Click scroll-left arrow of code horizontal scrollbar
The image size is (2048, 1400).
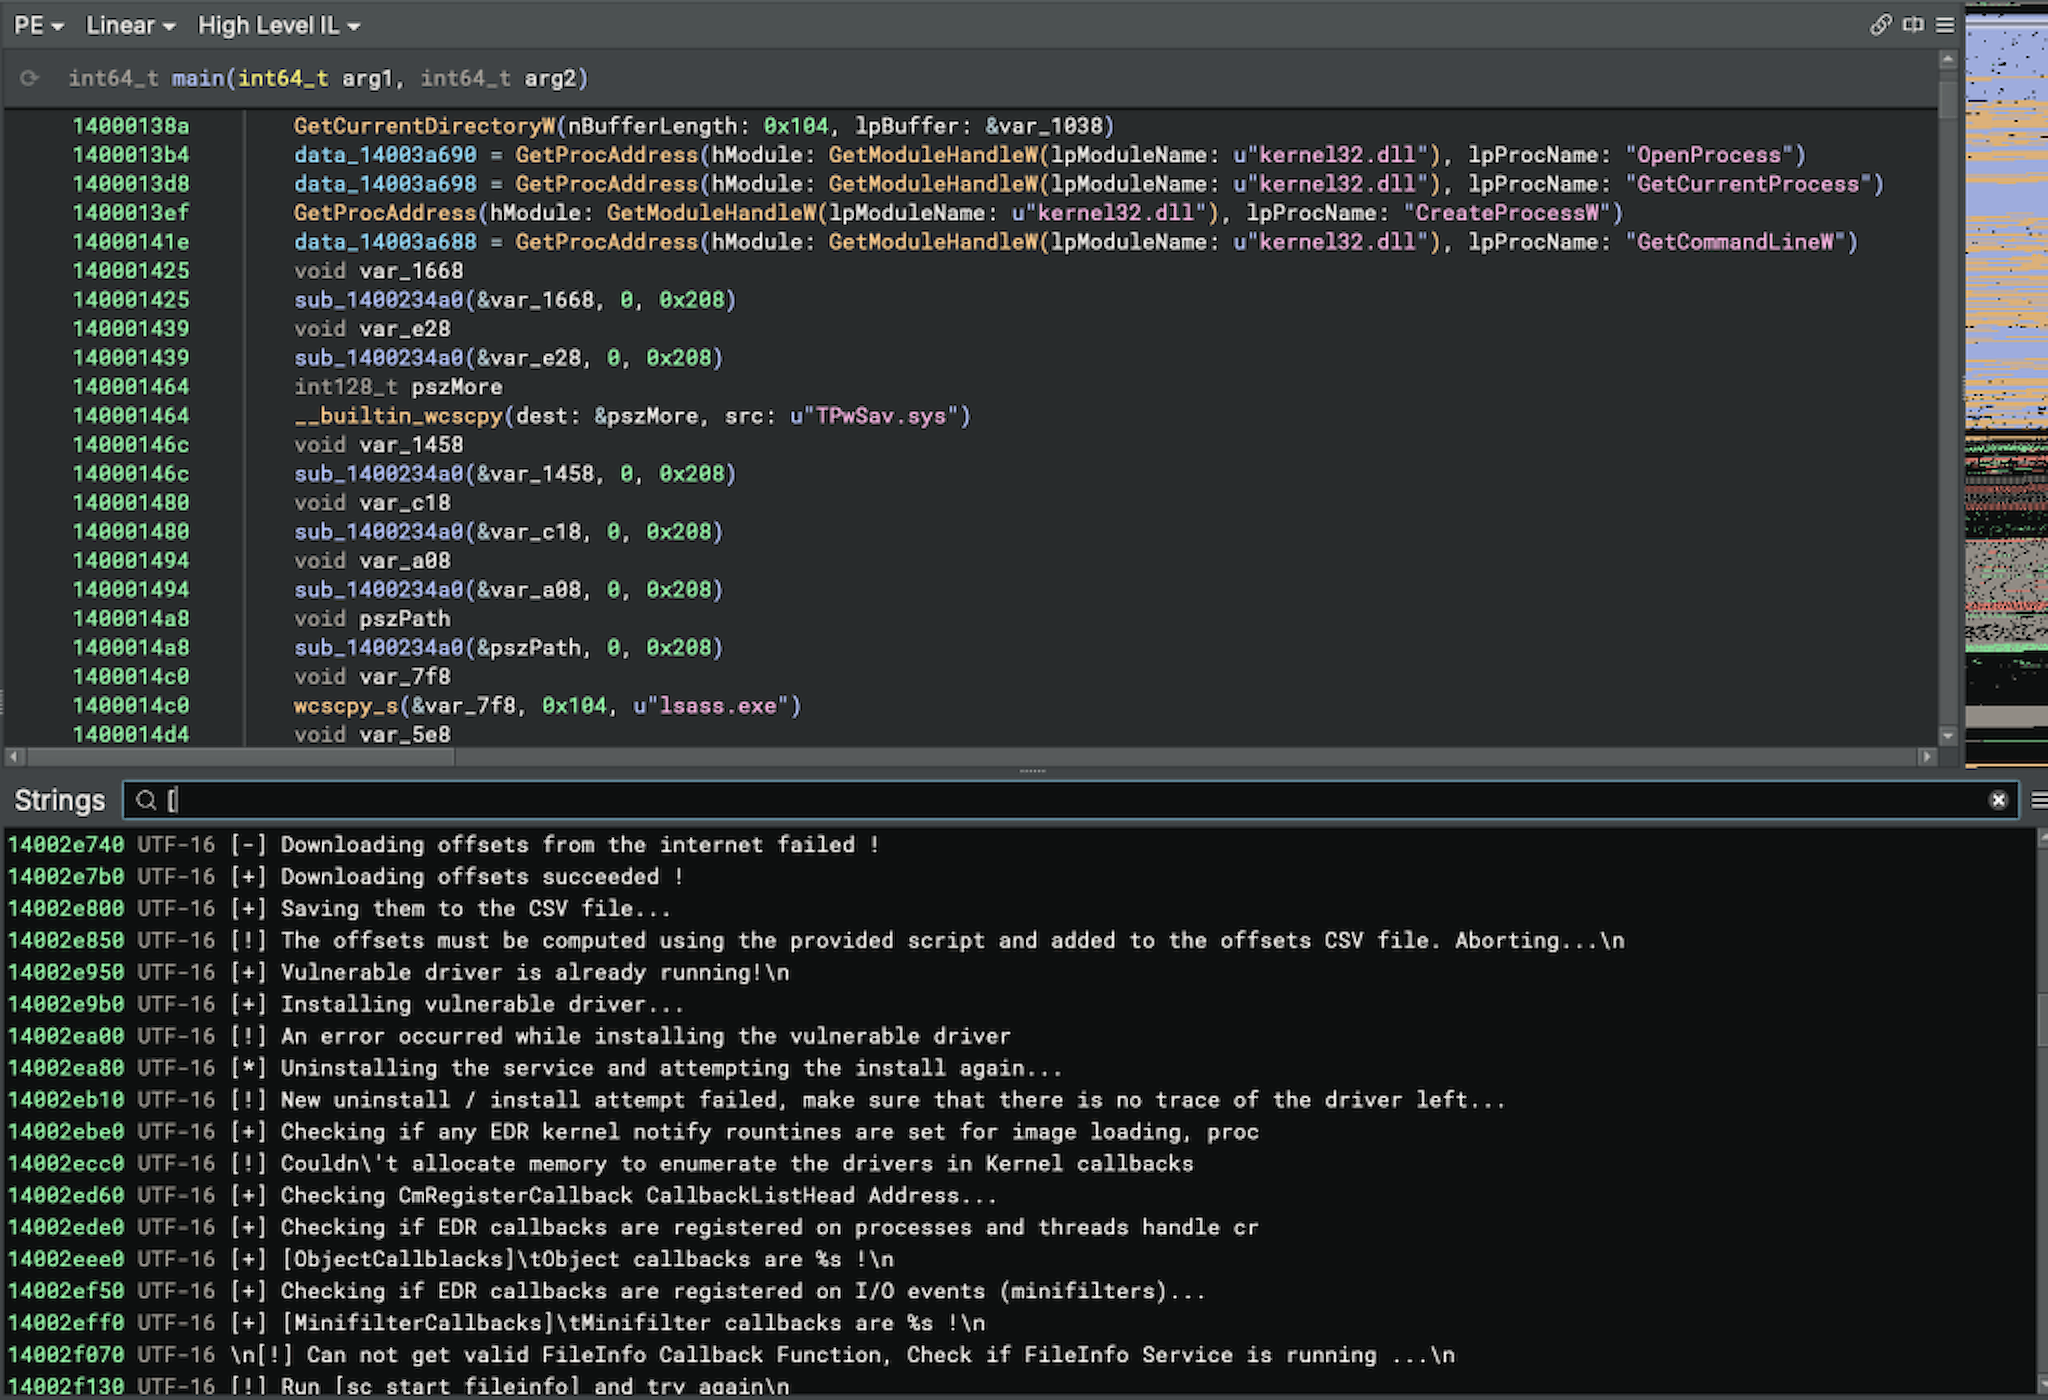(x=13, y=757)
